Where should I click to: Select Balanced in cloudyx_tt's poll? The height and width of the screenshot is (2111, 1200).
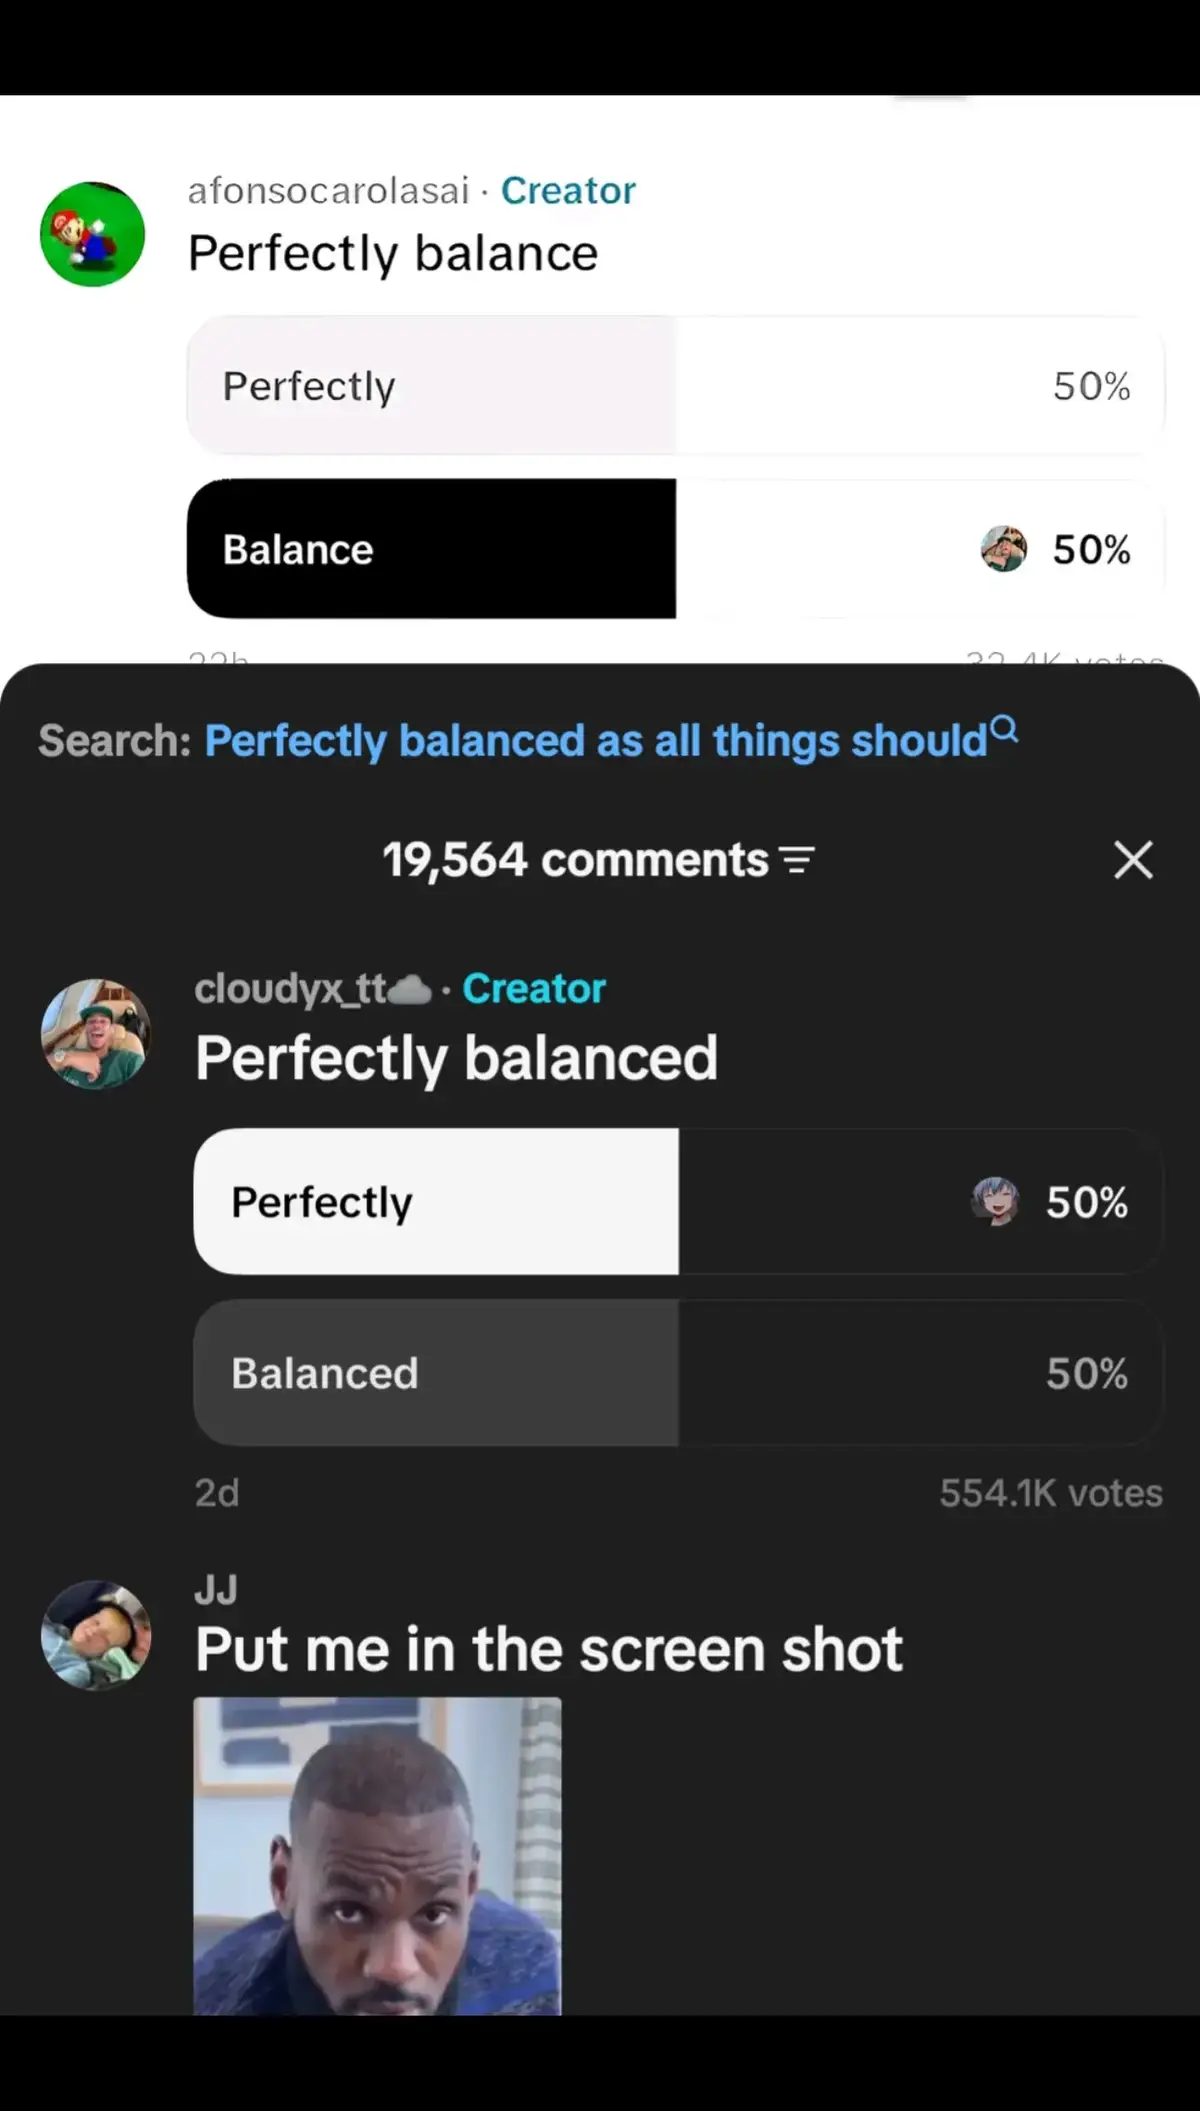point(678,1372)
